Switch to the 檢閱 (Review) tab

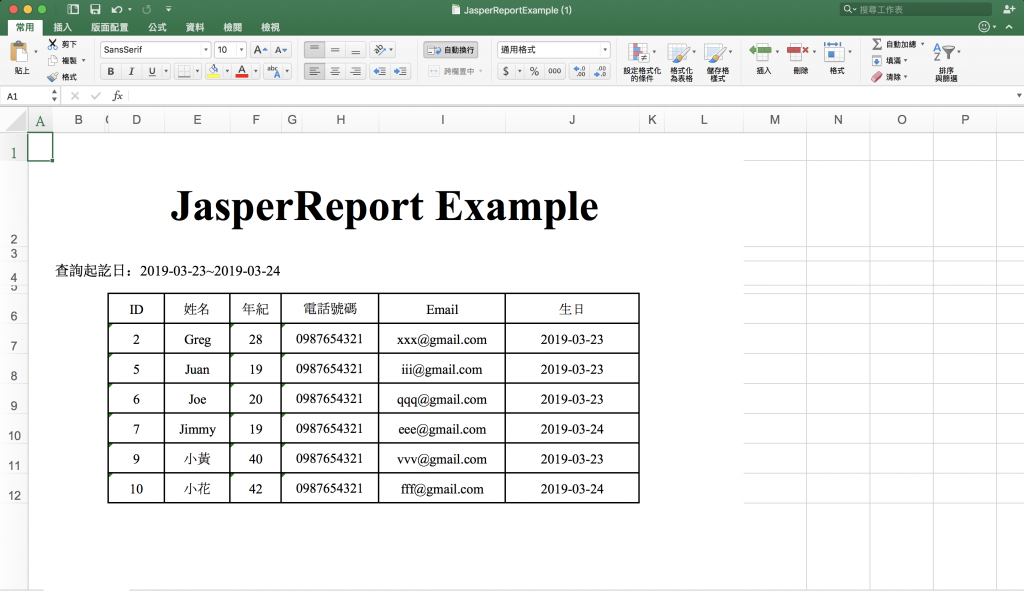click(232, 27)
